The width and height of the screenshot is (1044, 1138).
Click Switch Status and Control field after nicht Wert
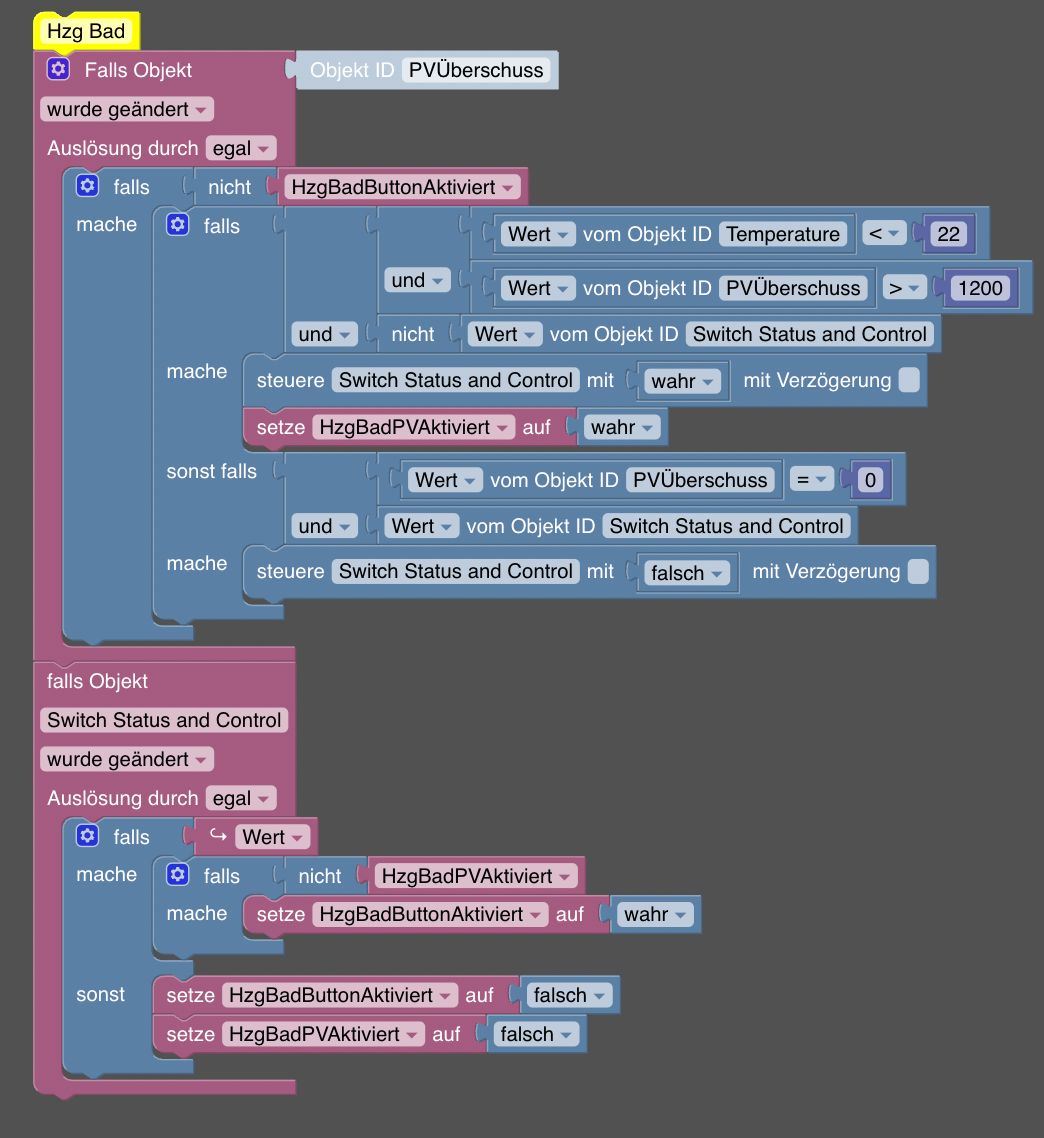(x=809, y=334)
